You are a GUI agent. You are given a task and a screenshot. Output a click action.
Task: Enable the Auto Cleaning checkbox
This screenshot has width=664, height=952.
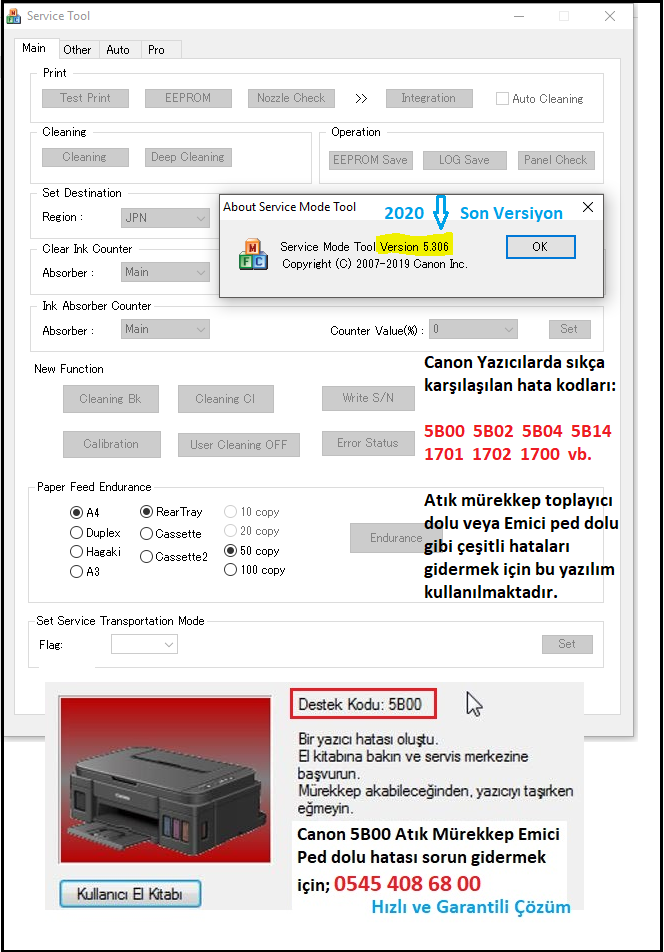pyautogui.click(x=502, y=98)
